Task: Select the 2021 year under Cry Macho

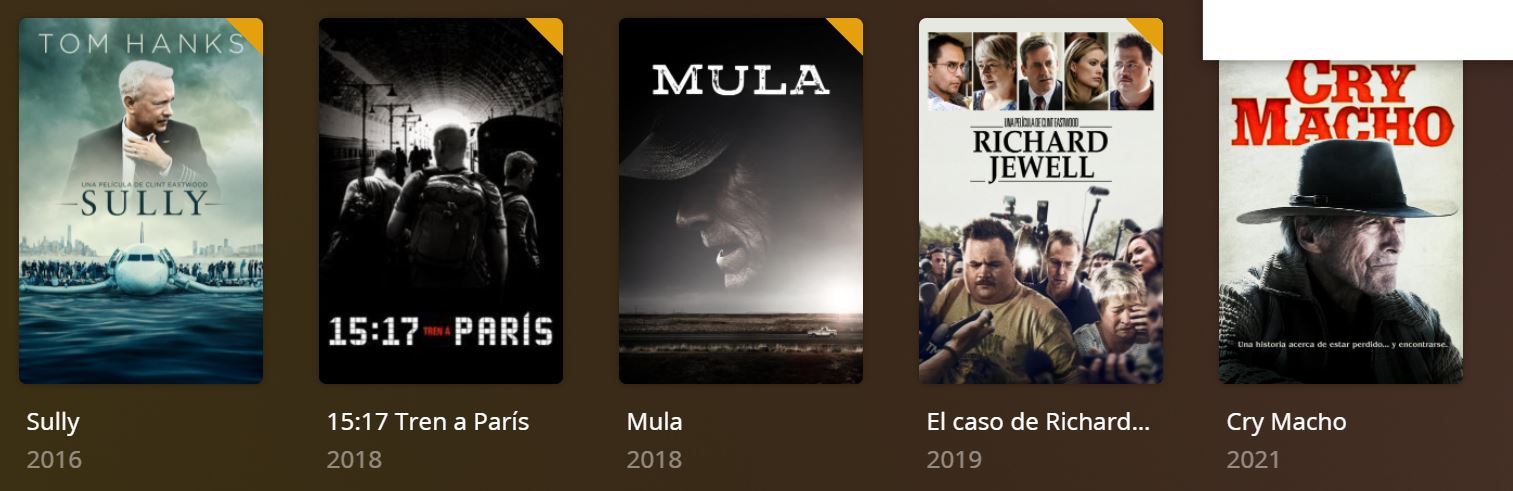Action: 1253,460
